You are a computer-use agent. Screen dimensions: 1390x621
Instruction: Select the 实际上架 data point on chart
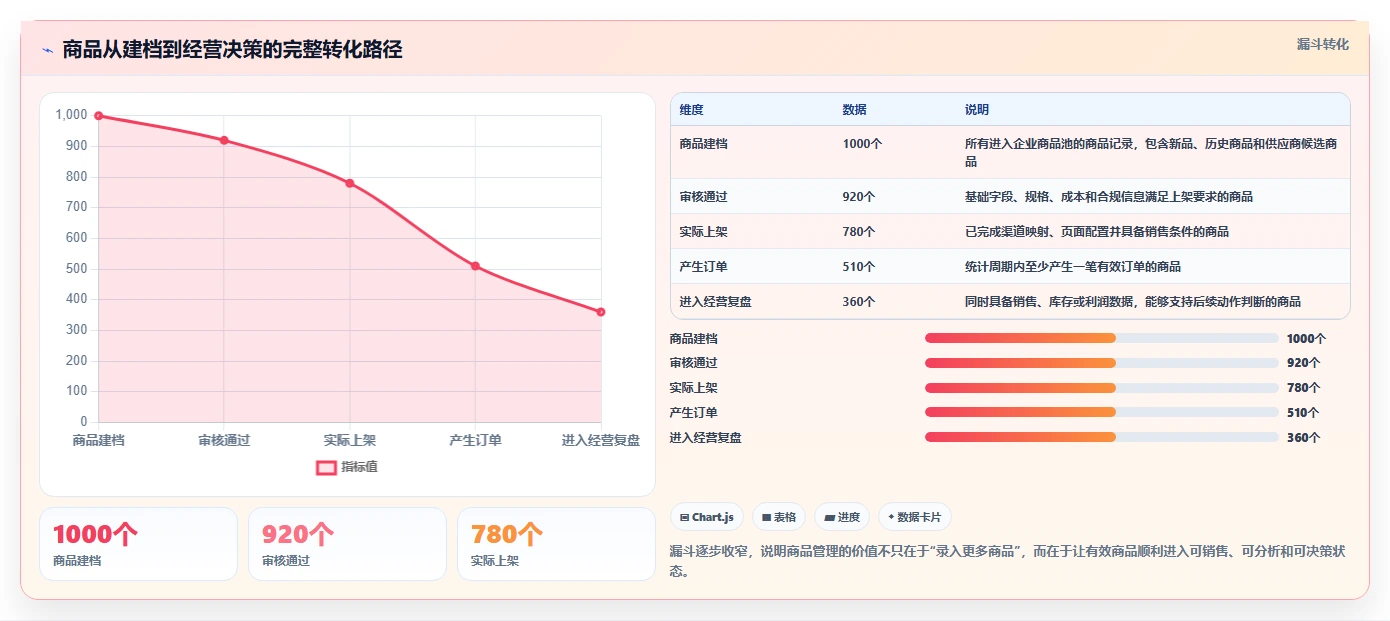(350, 183)
